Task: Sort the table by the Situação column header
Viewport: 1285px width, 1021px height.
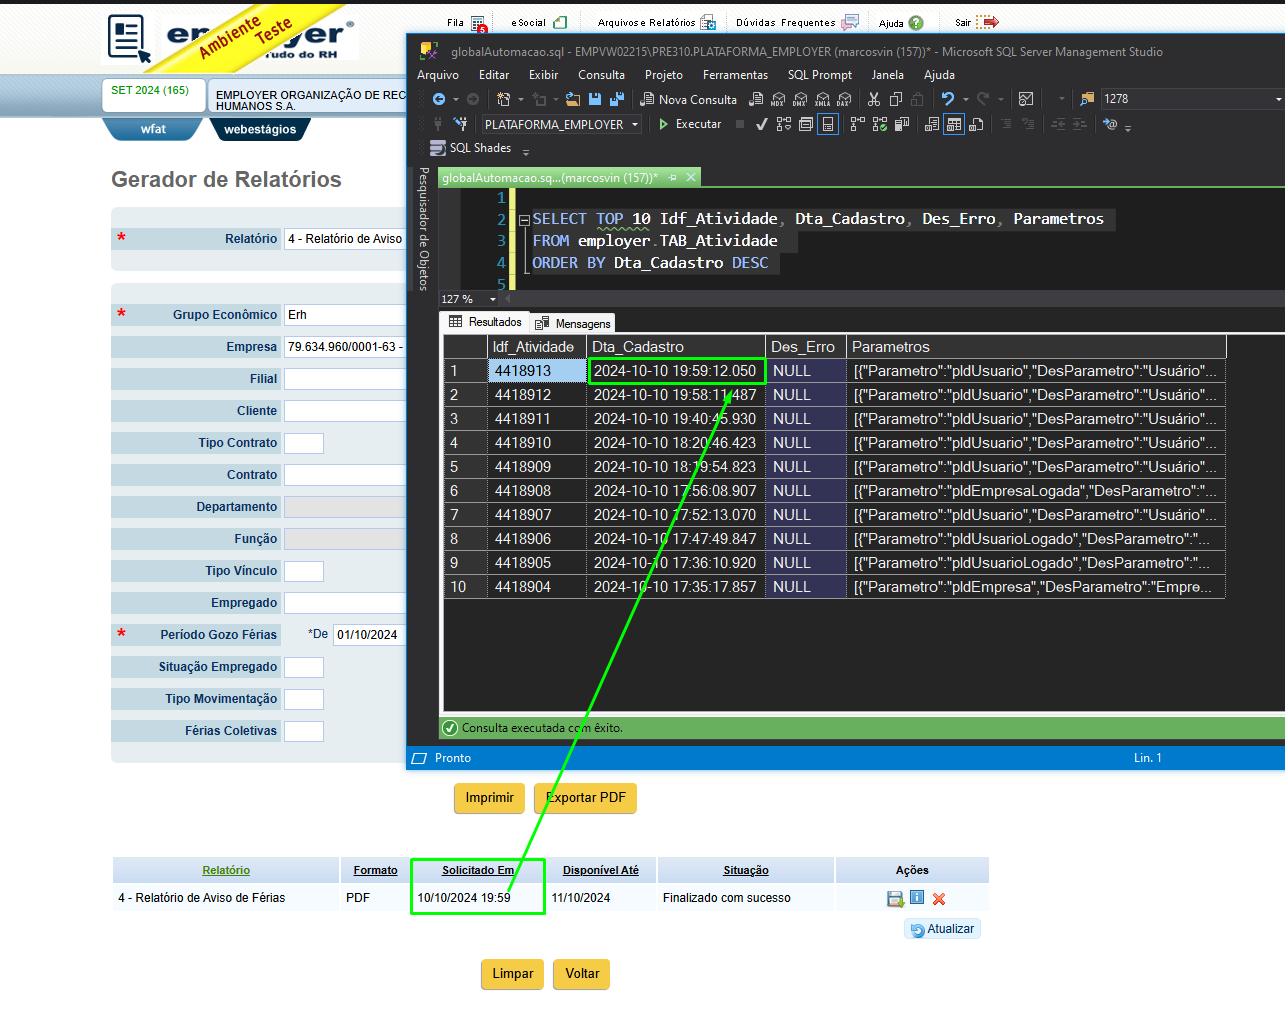Action: 746,870
